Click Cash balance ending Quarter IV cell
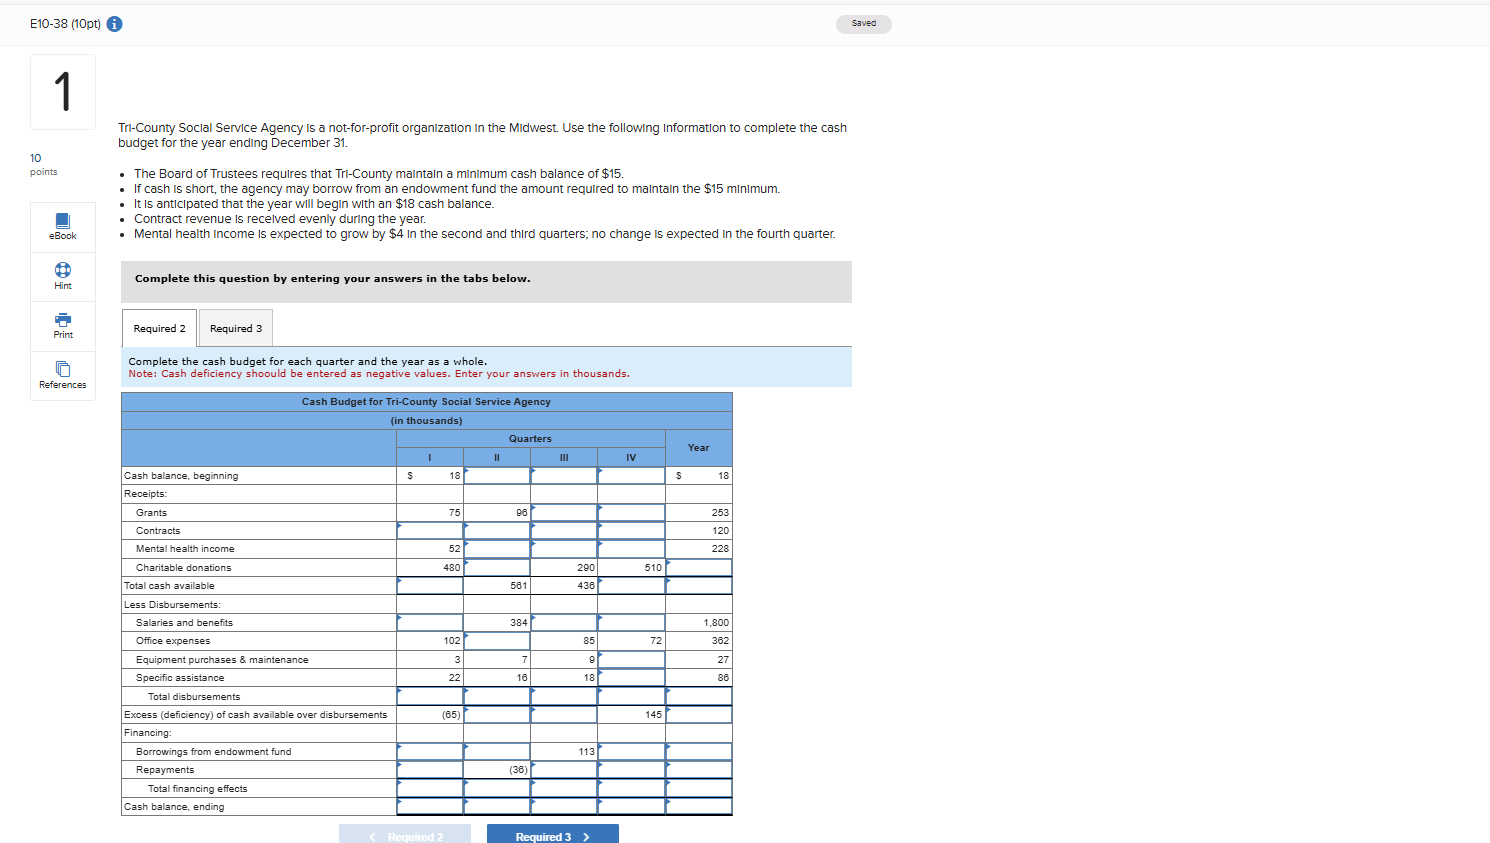The image size is (1490, 843). (631, 807)
